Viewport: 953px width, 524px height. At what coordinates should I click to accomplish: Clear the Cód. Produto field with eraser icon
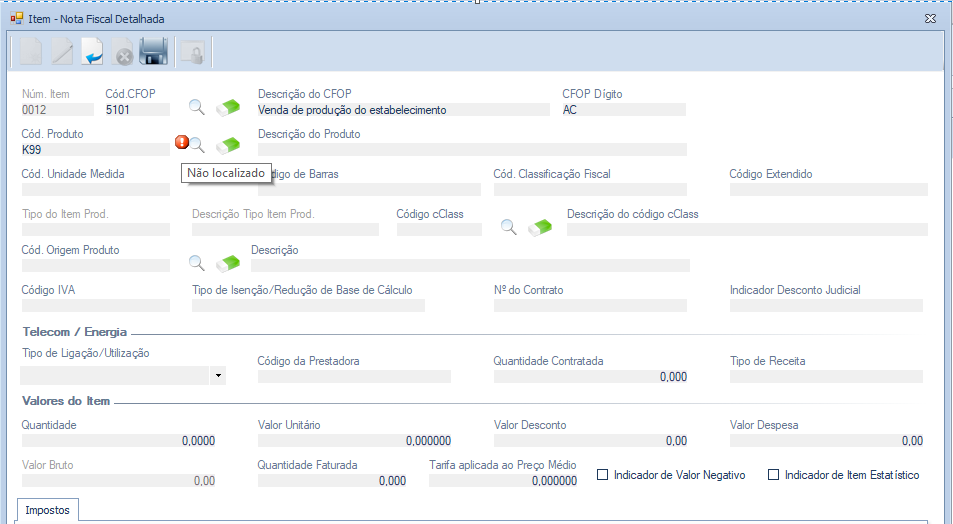[228, 145]
